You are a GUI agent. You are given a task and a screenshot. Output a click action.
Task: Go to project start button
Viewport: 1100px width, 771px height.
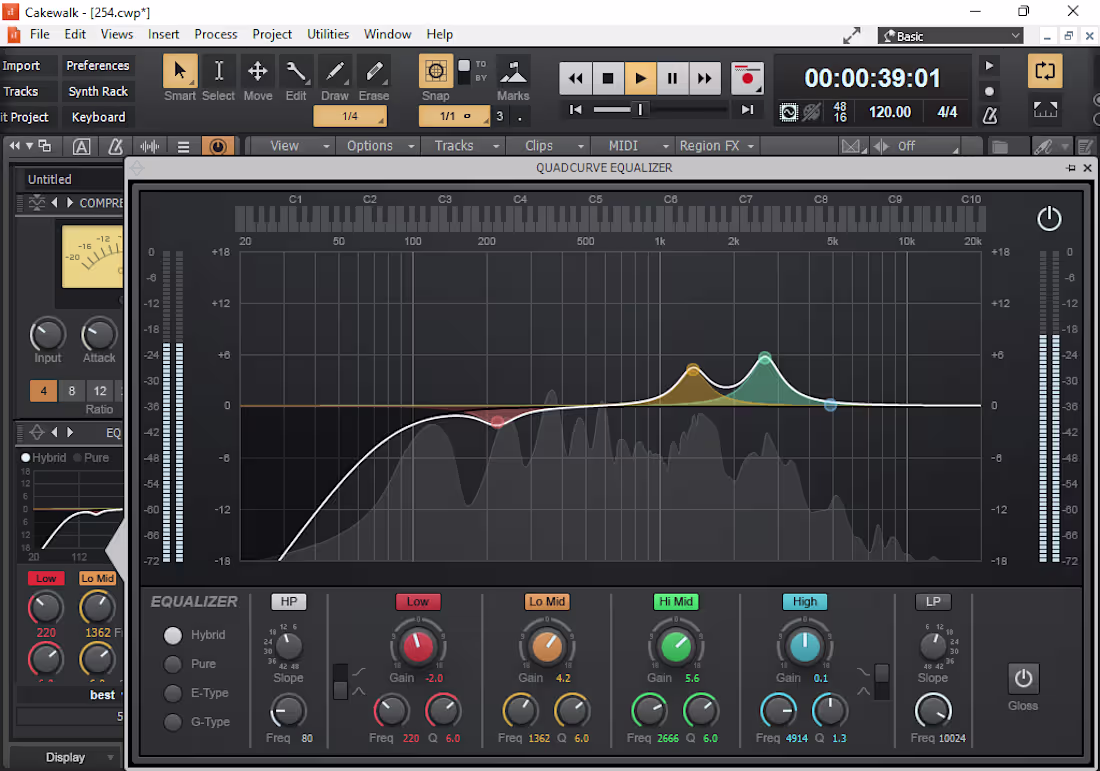coord(575,109)
